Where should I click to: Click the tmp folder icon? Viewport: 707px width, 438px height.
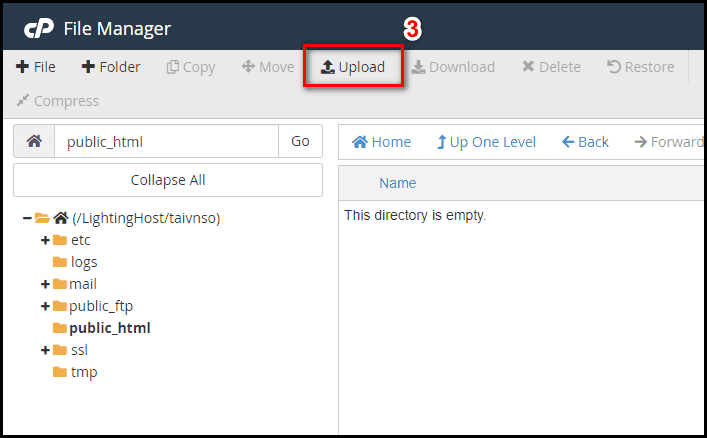click(60, 372)
